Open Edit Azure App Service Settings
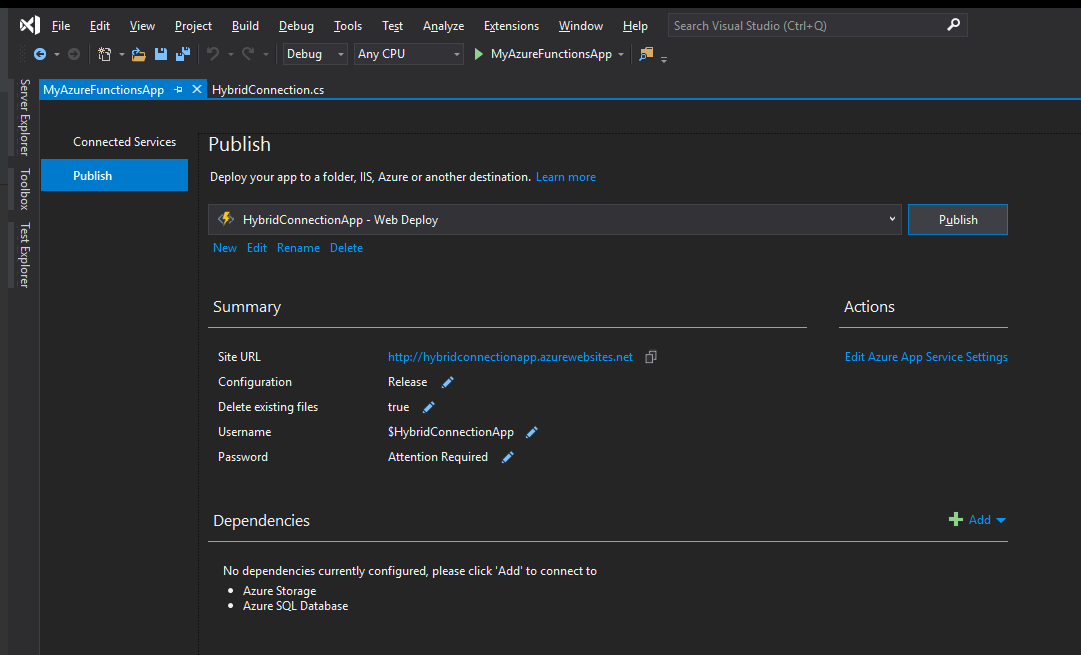1081x655 pixels. pos(926,356)
